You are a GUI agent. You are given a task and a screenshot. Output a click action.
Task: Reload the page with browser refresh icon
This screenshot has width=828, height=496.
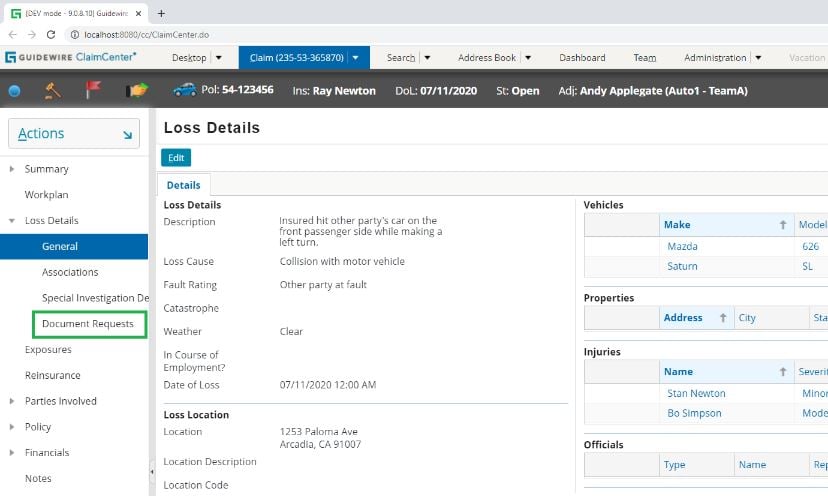(x=51, y=34)
